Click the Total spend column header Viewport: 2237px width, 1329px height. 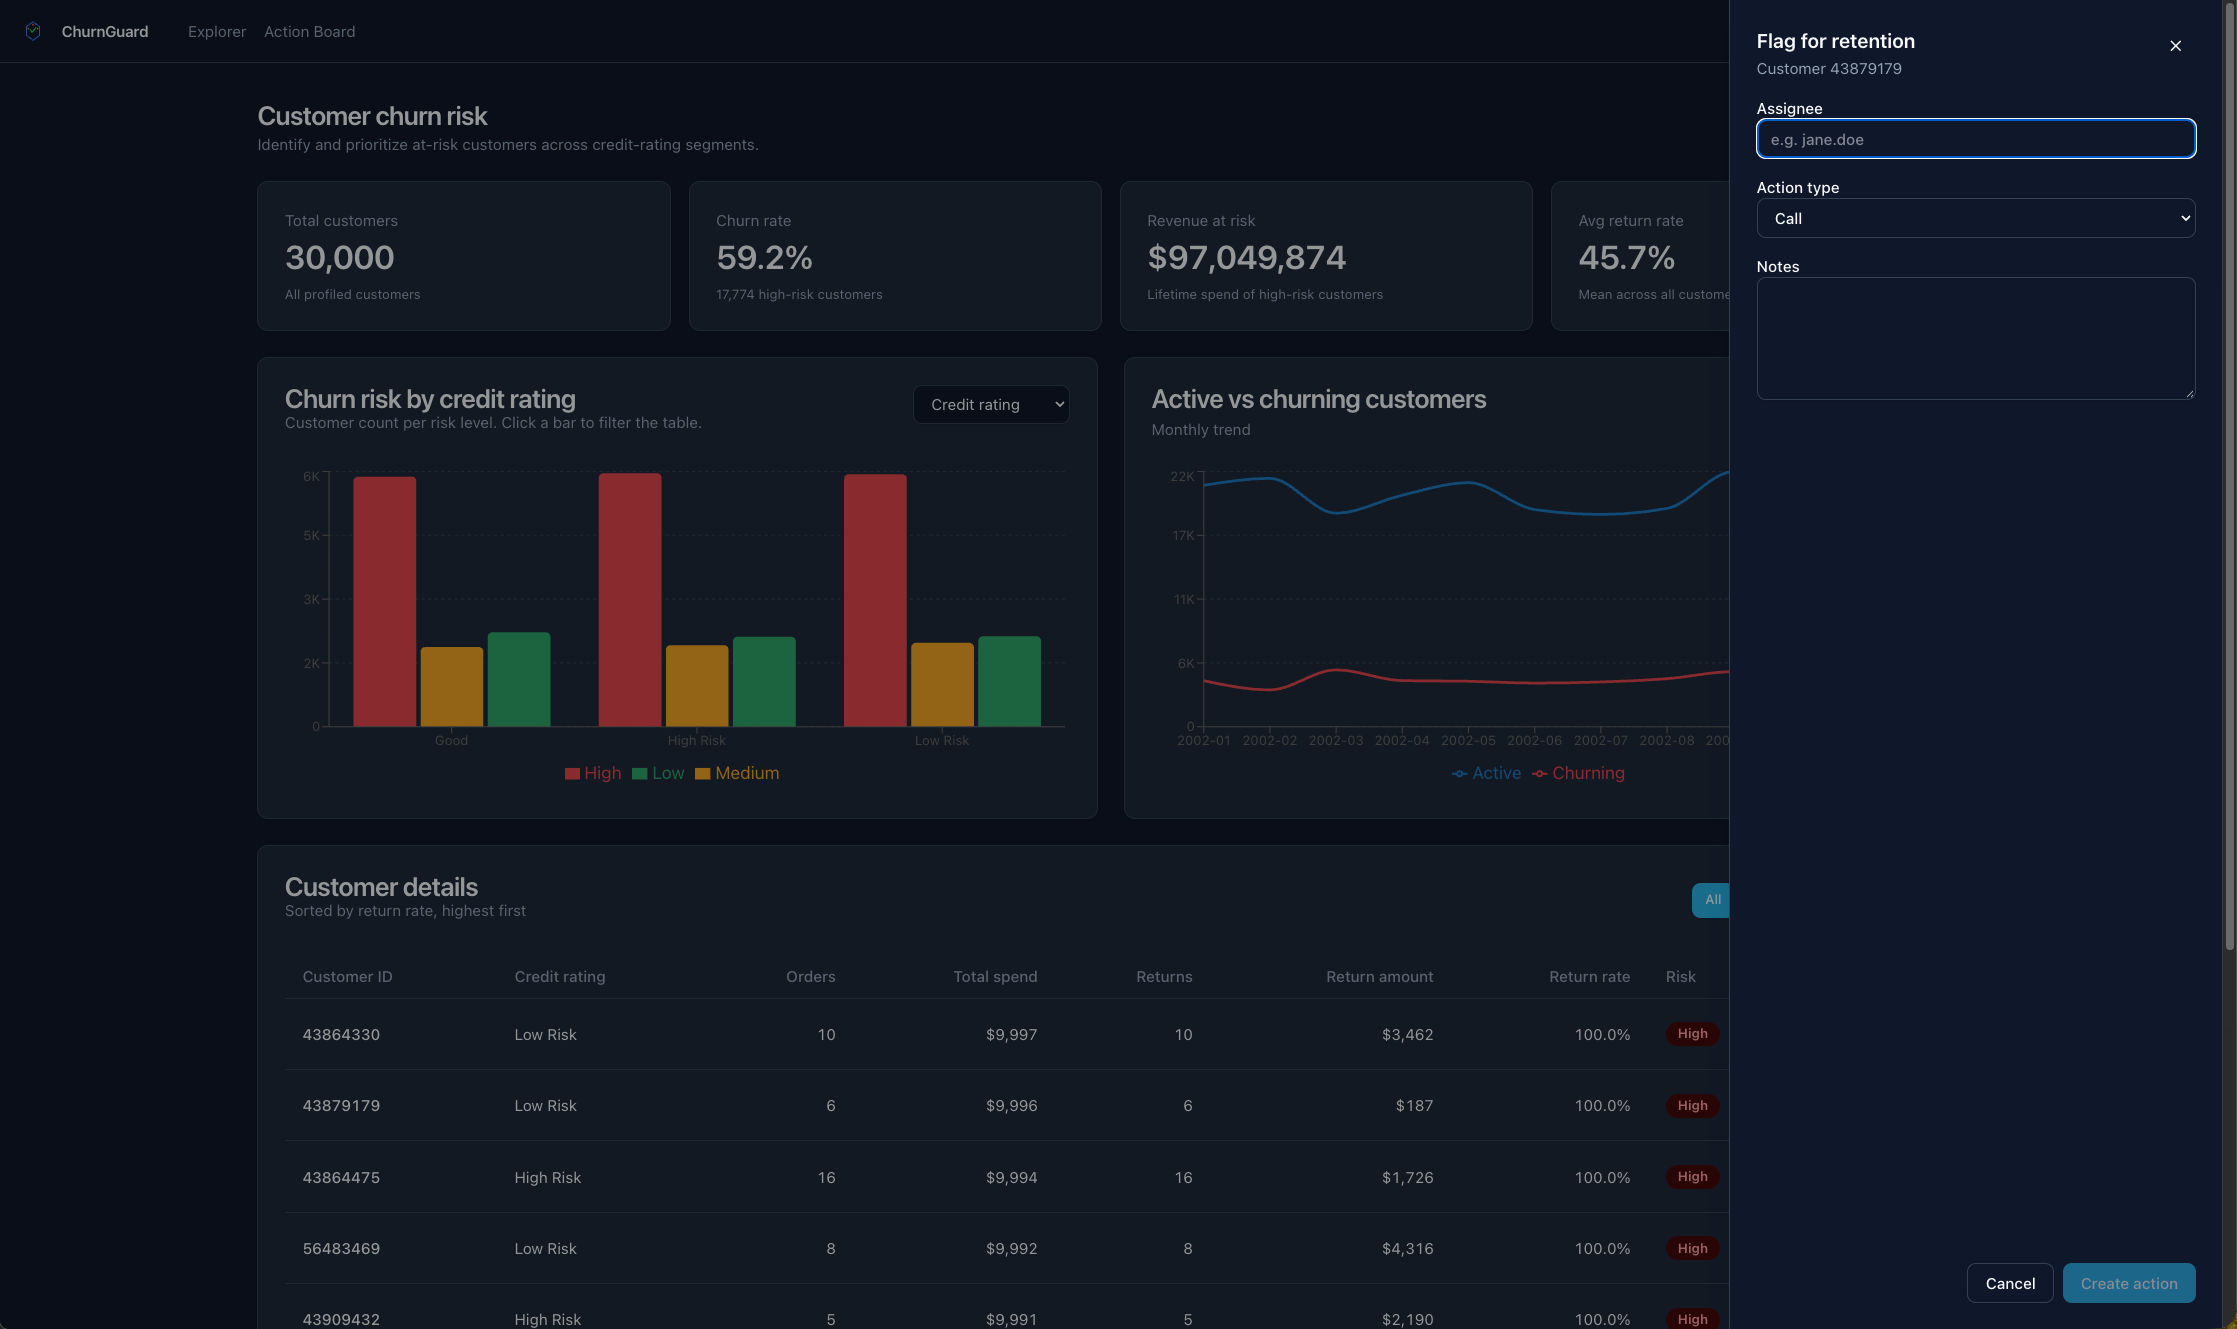(x=995, y=977)
